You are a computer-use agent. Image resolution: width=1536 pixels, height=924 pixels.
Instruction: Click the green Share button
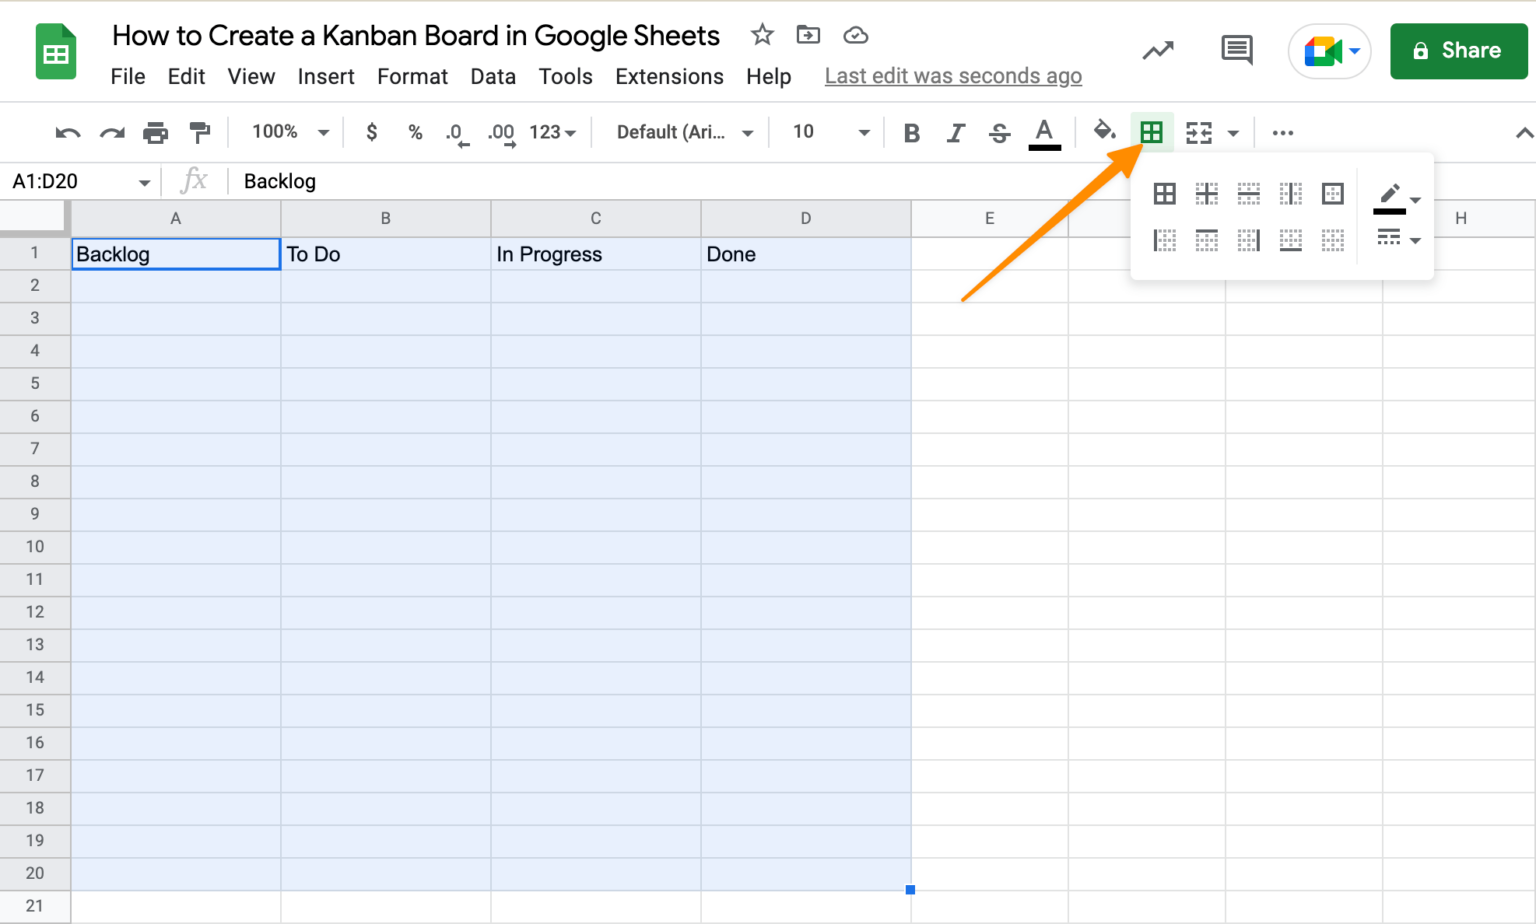[1459, 51]
